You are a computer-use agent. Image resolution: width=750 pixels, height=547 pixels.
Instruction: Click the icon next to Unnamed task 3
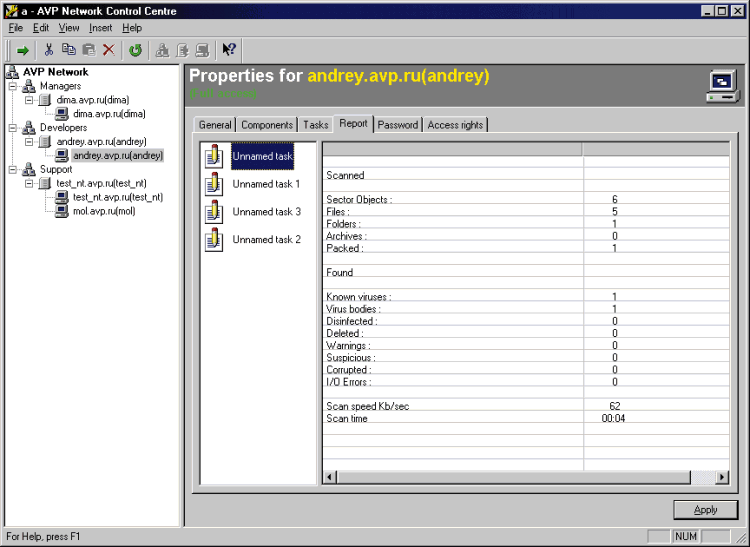pyautogui.click(x=214, y=212)
